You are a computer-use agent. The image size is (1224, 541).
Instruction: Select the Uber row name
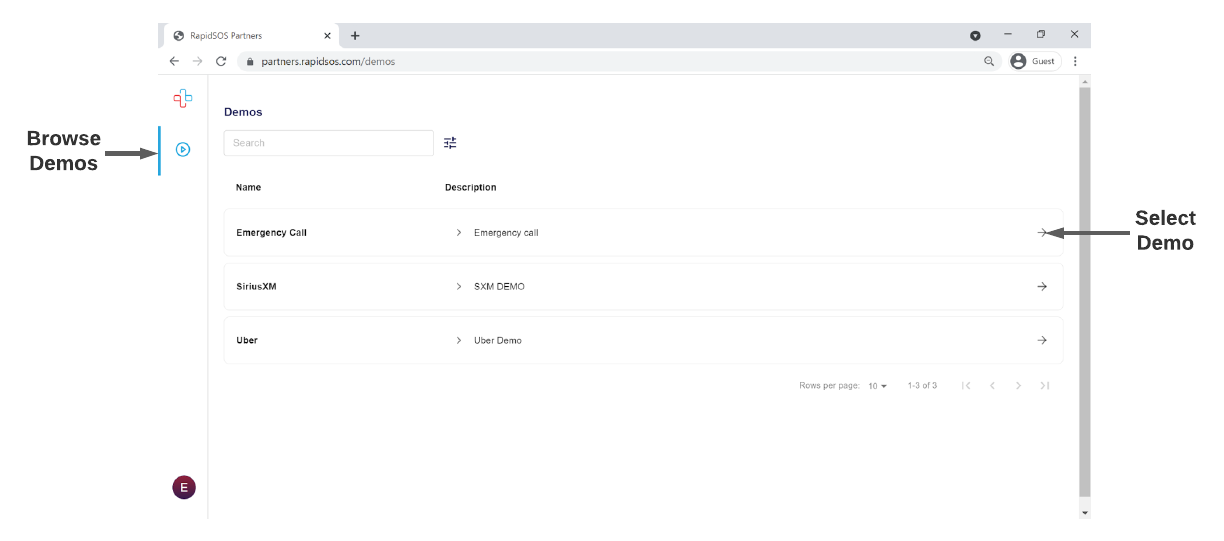pyautogui.click(x=247, y=341)
